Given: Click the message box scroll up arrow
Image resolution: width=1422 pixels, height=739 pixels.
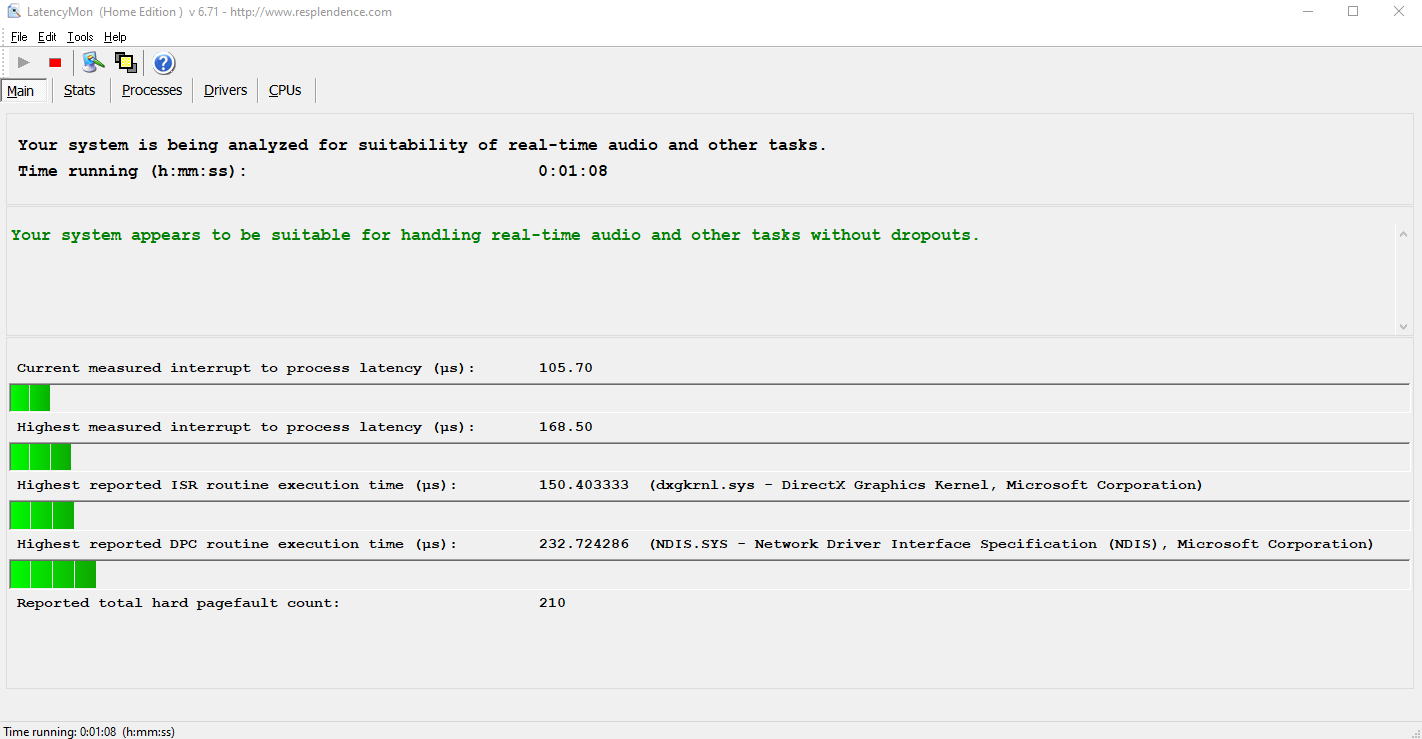Looking at the screenshot, I should tap(1403, 234).
